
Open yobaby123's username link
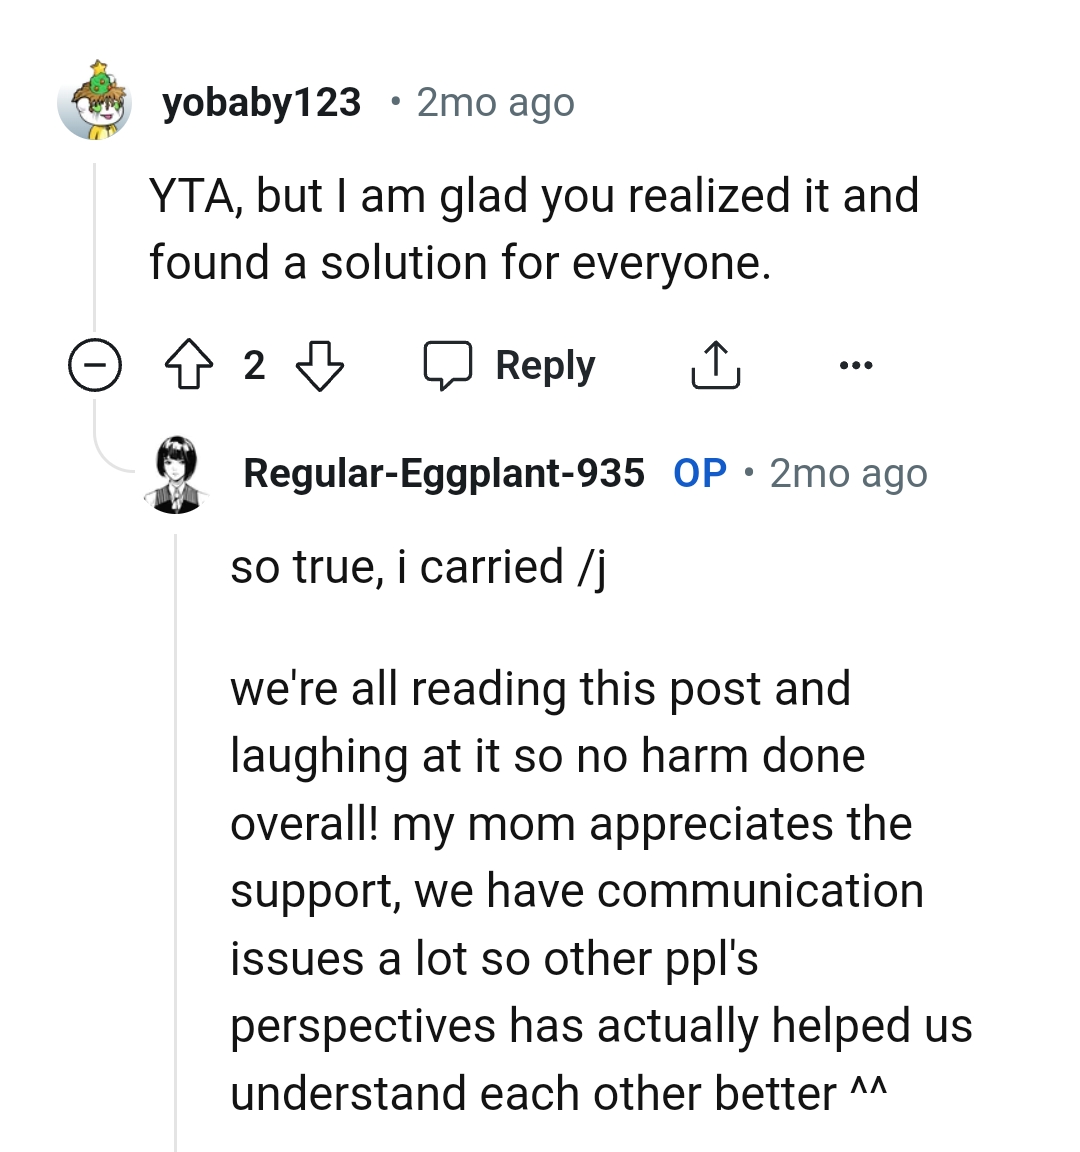point(263,101)
